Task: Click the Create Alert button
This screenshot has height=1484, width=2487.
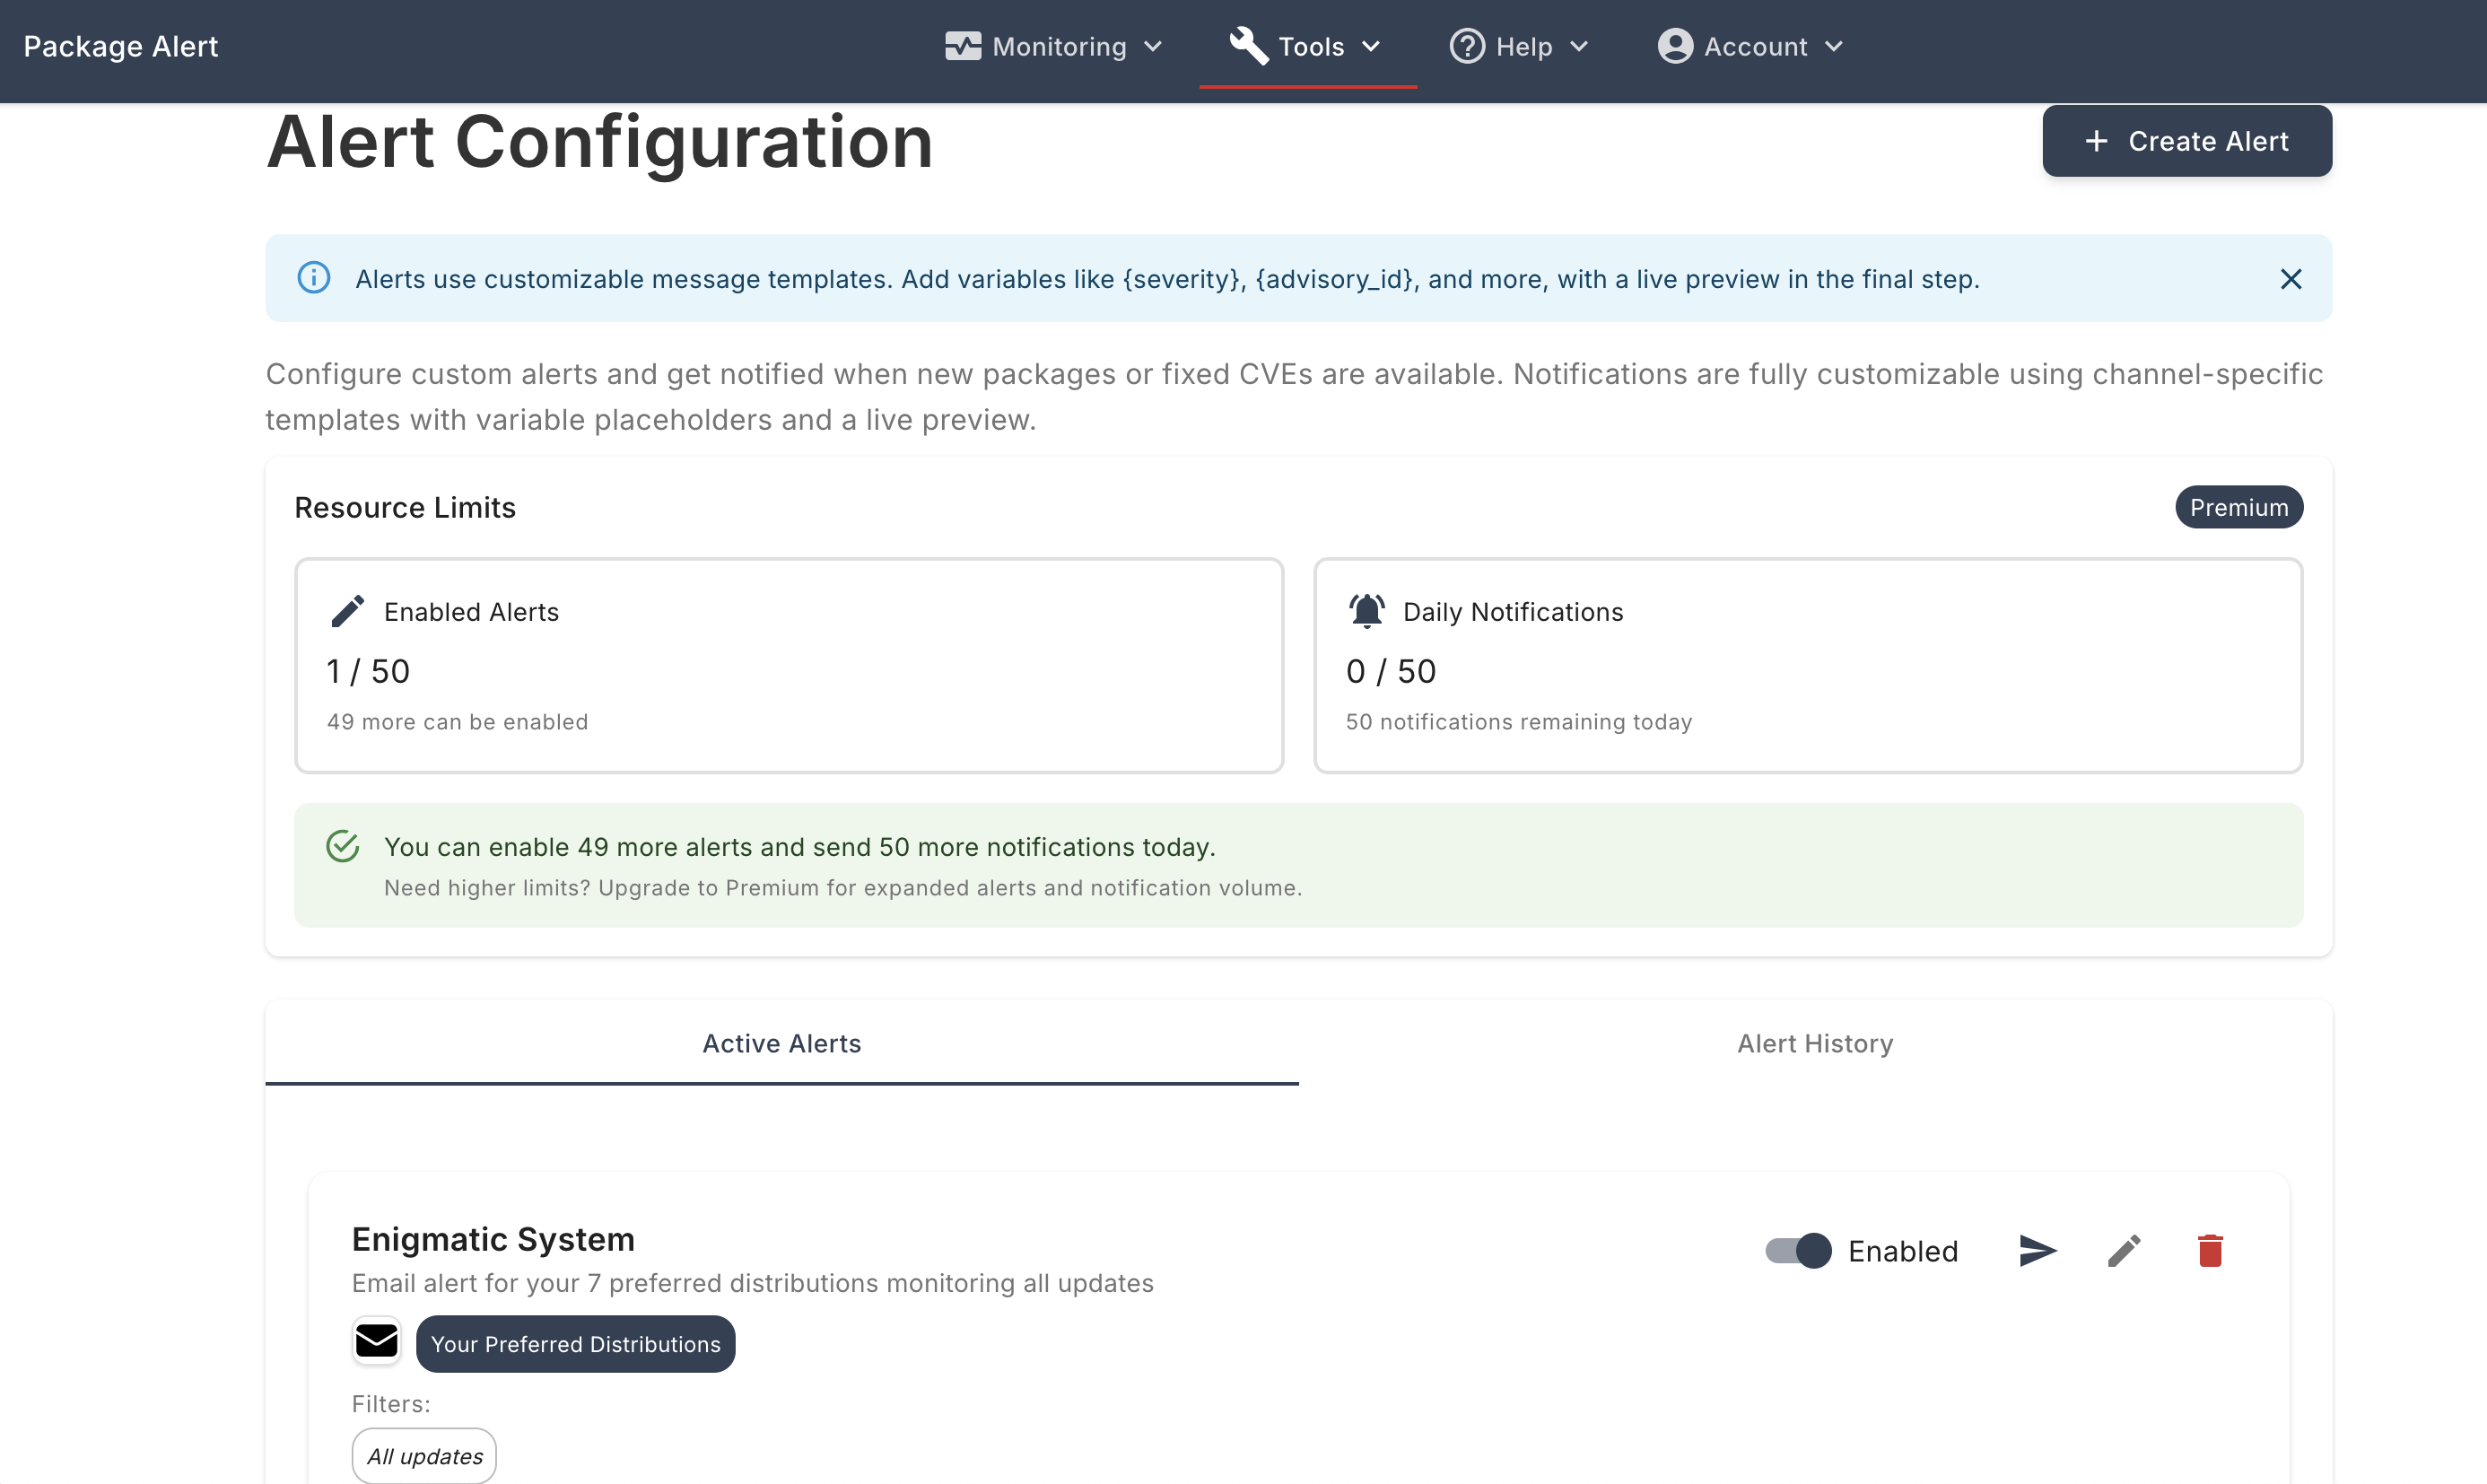Action: click(x=2186, y=141)
